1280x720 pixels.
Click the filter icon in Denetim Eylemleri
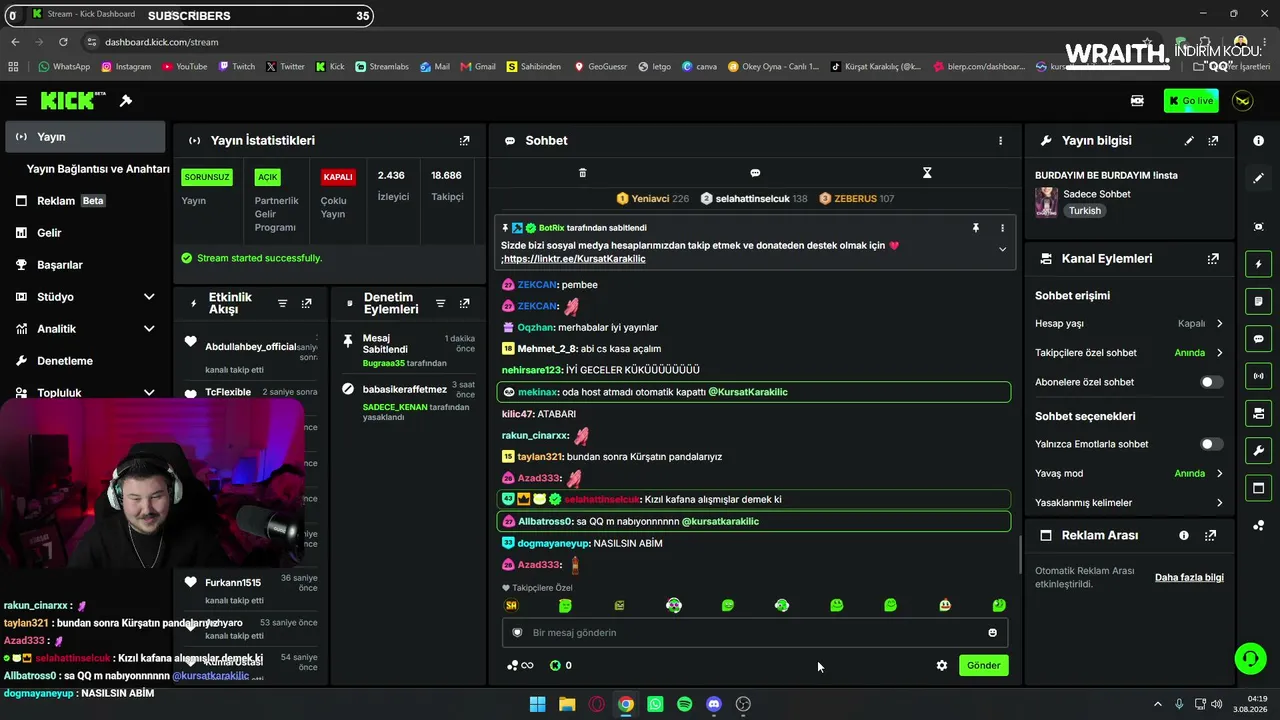pos(440,304)
